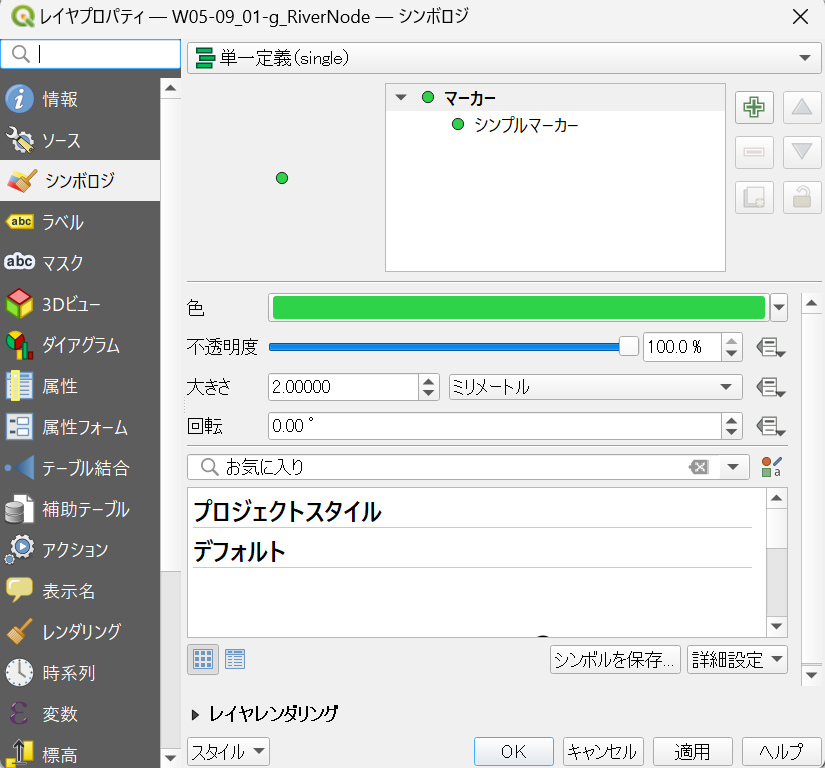Switch symbol list to list view
The image size is (825, 768).
tap(235, 659)
